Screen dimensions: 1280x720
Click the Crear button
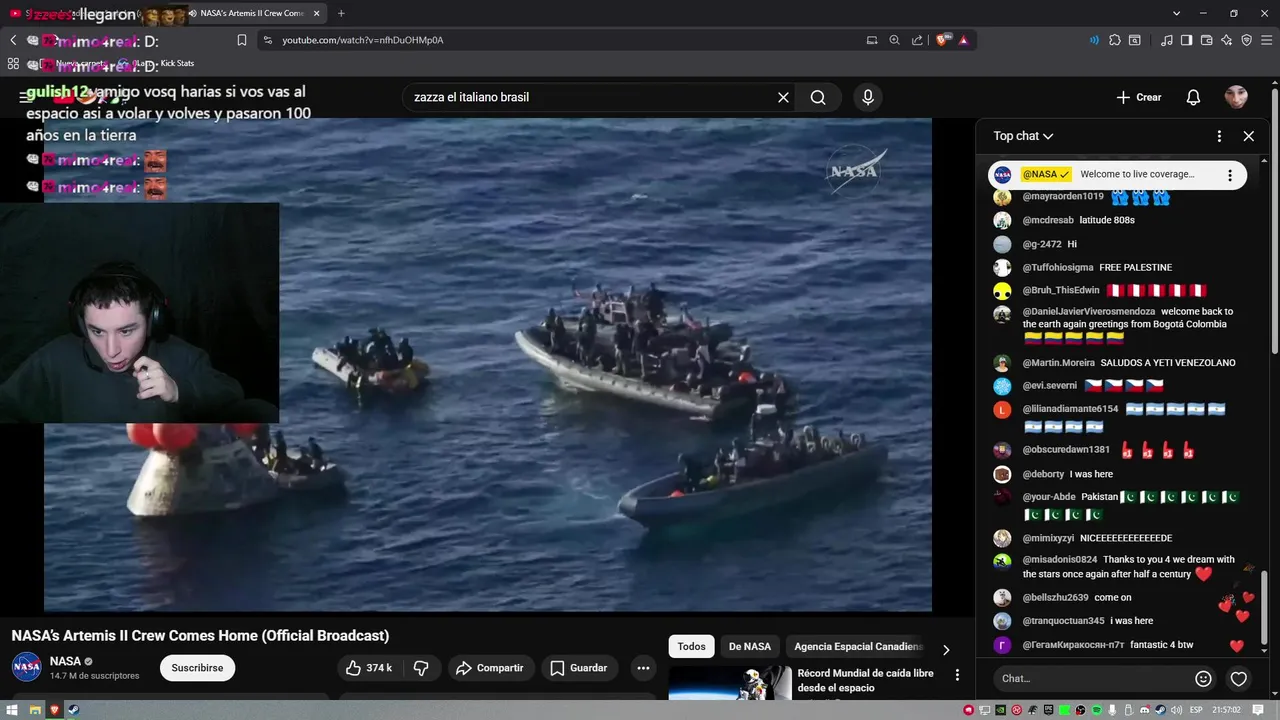point(1139,97)
